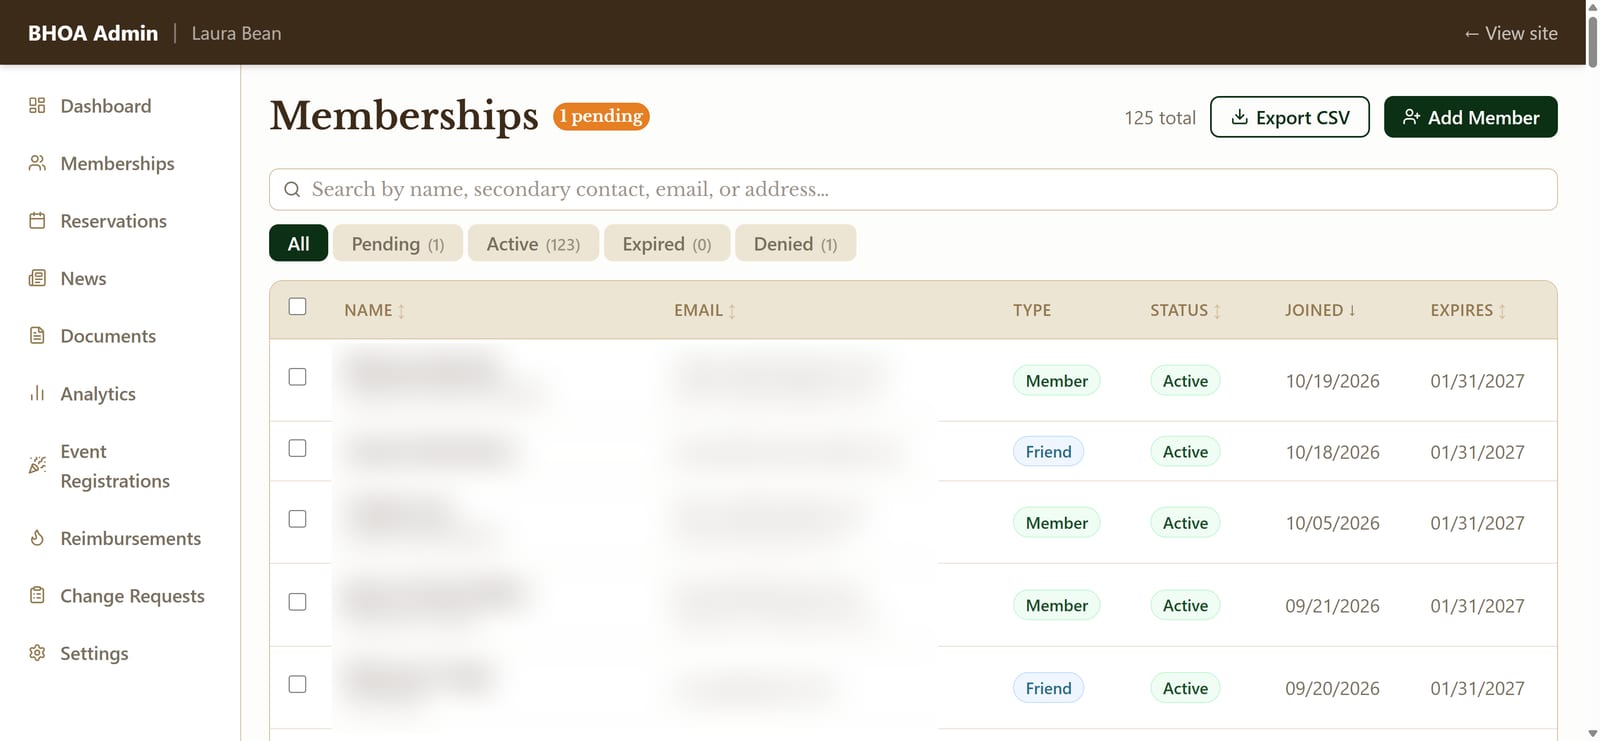Click the Friend tag in 10/18/2026 row
The width and height of the screenshot is (1600, 741).
click(x=1048, y=452)
